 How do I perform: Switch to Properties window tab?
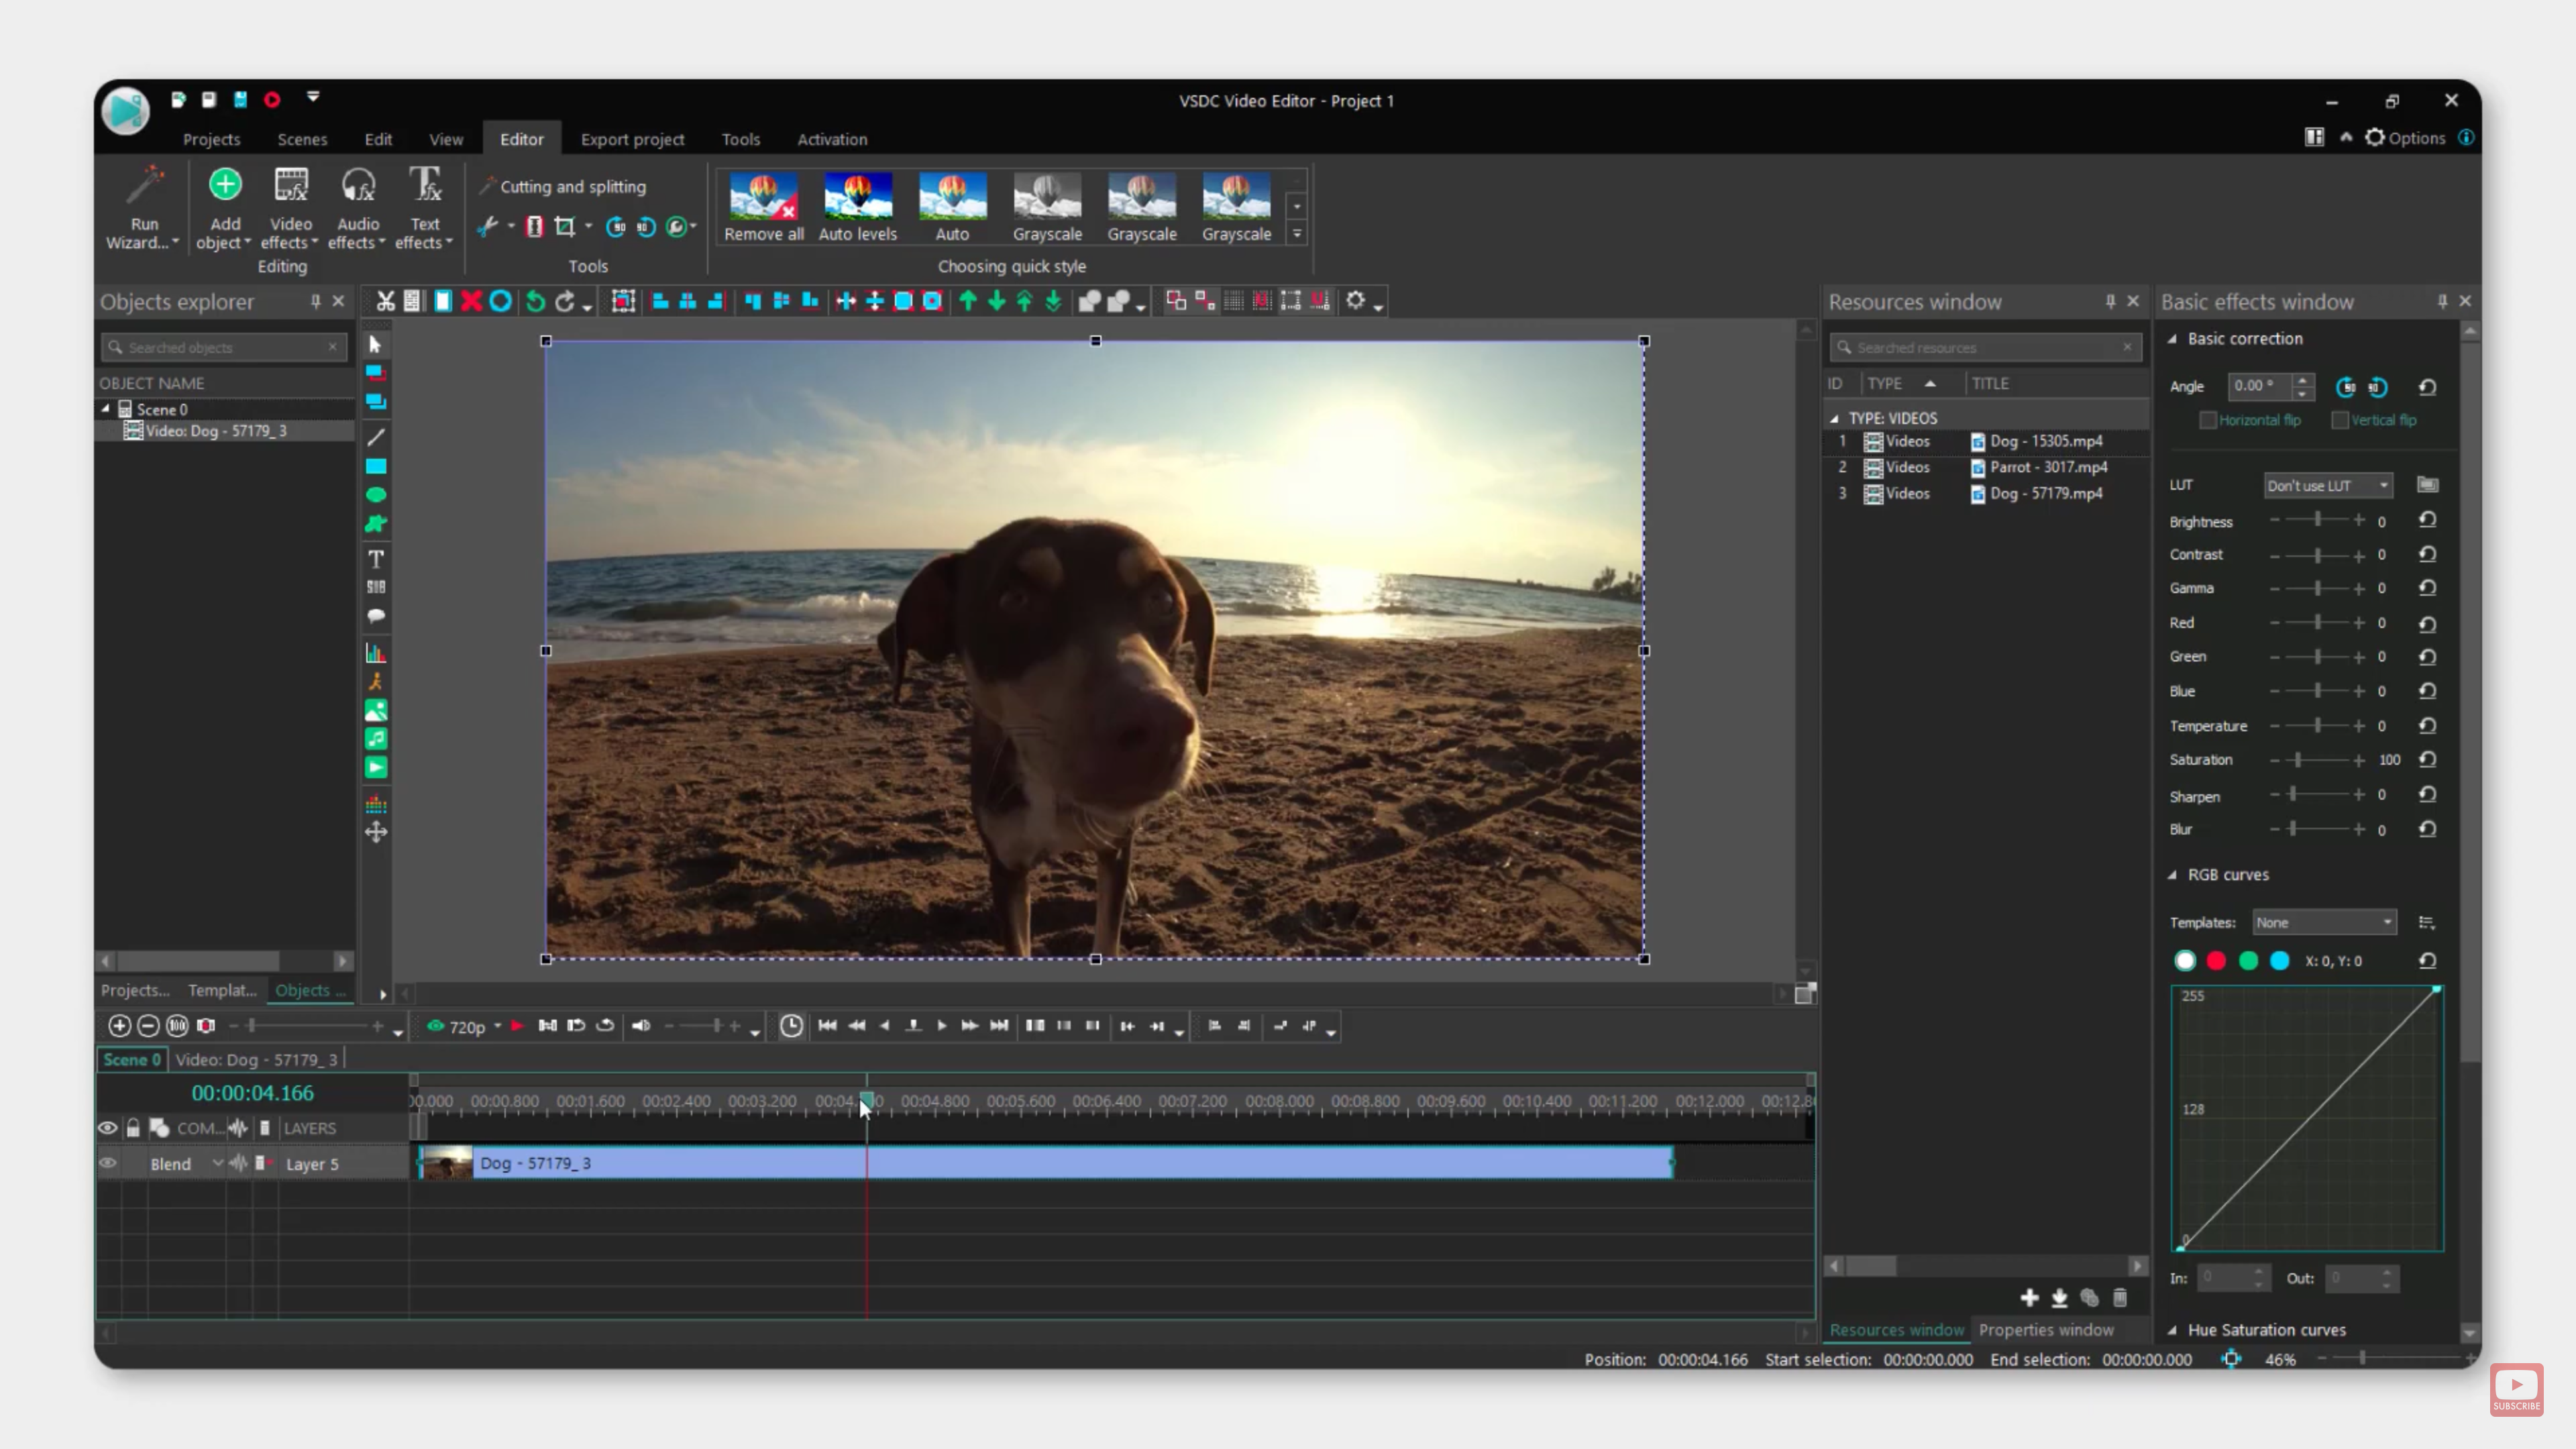click(x=2045, y=1329)
